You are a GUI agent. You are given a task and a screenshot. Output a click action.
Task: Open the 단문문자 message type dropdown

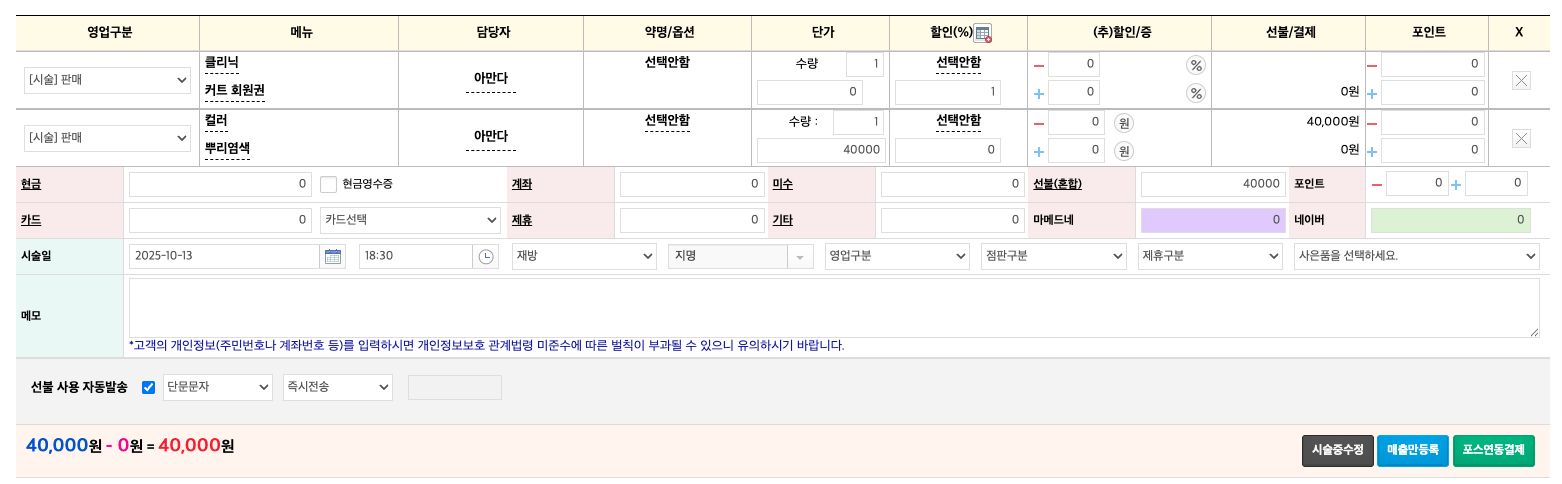(x=217, y=387)
